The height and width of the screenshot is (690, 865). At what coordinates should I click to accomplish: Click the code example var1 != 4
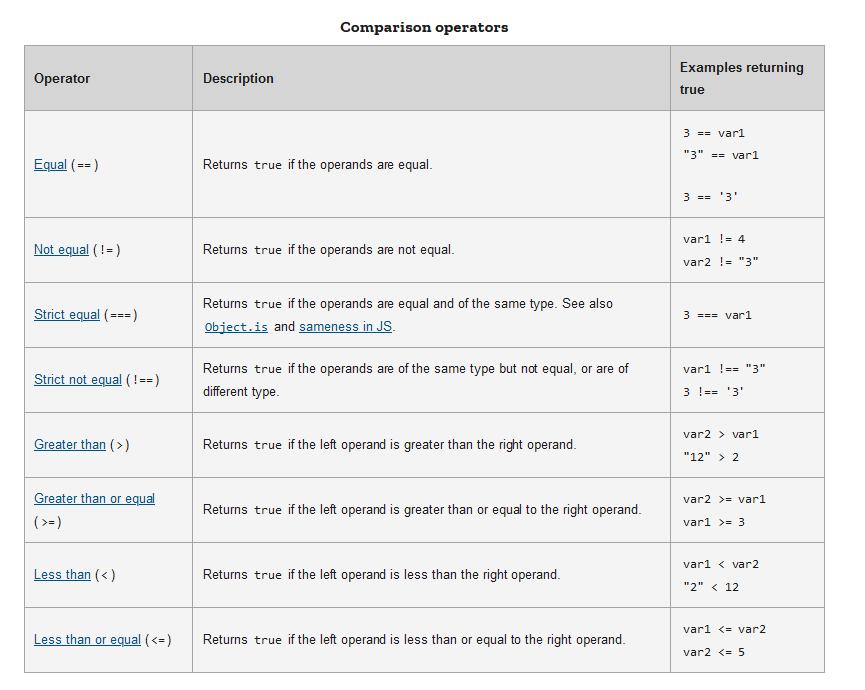(x=714, y=240)
